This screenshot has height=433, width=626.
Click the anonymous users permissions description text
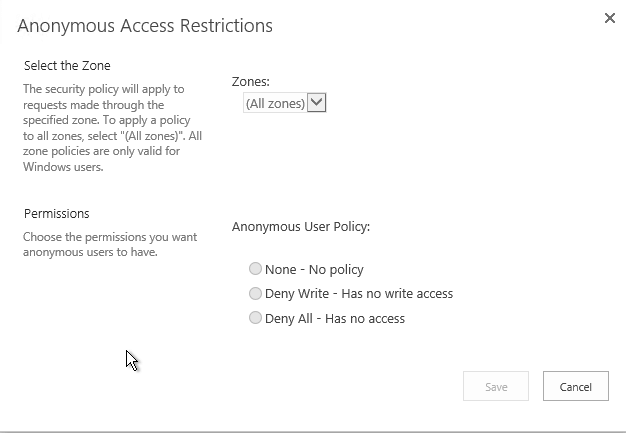tap(110, 244)
